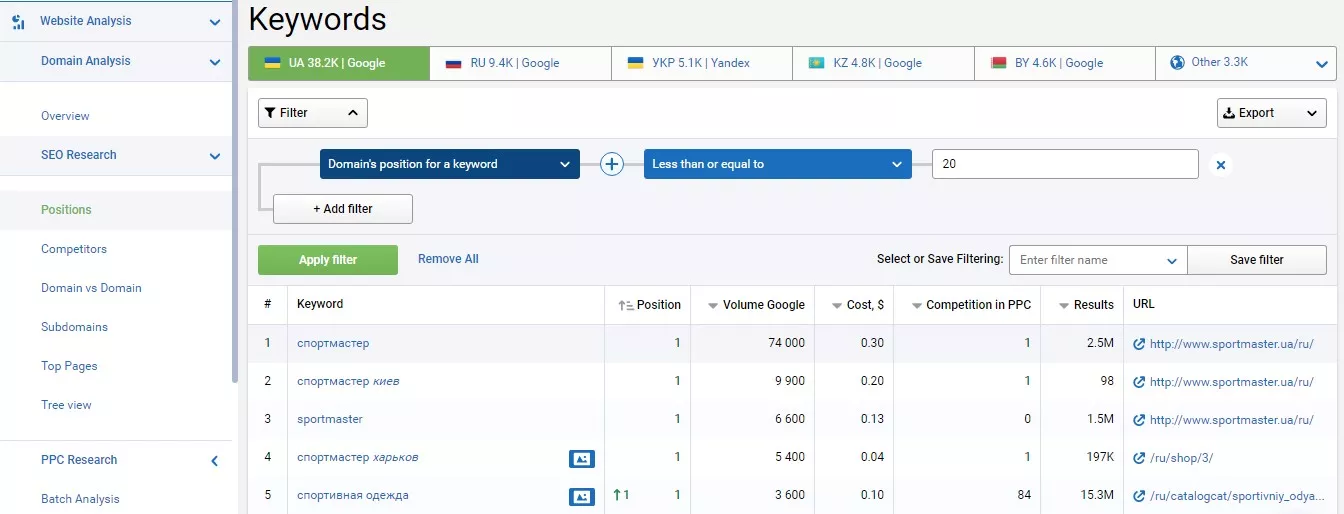Open Top Pages in sidebar
Image resolution: width=1344 pixels, height=514 pixels.
click(69, 366)
